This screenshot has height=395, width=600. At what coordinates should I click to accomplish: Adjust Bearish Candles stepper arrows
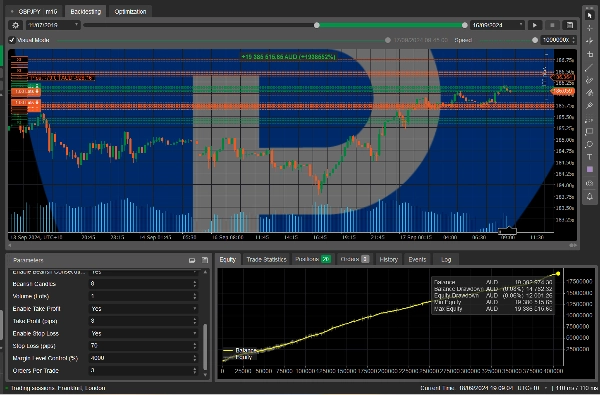tap(195, 284)
